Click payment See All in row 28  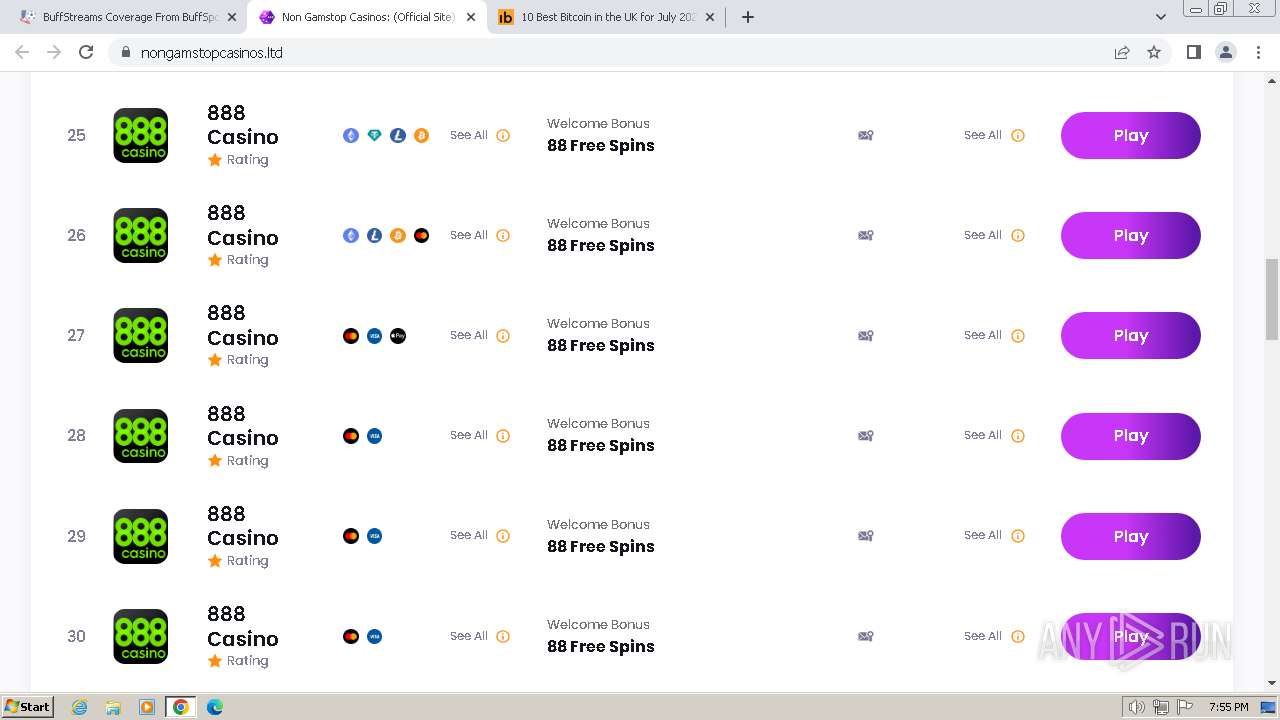[x=468, y=435]
